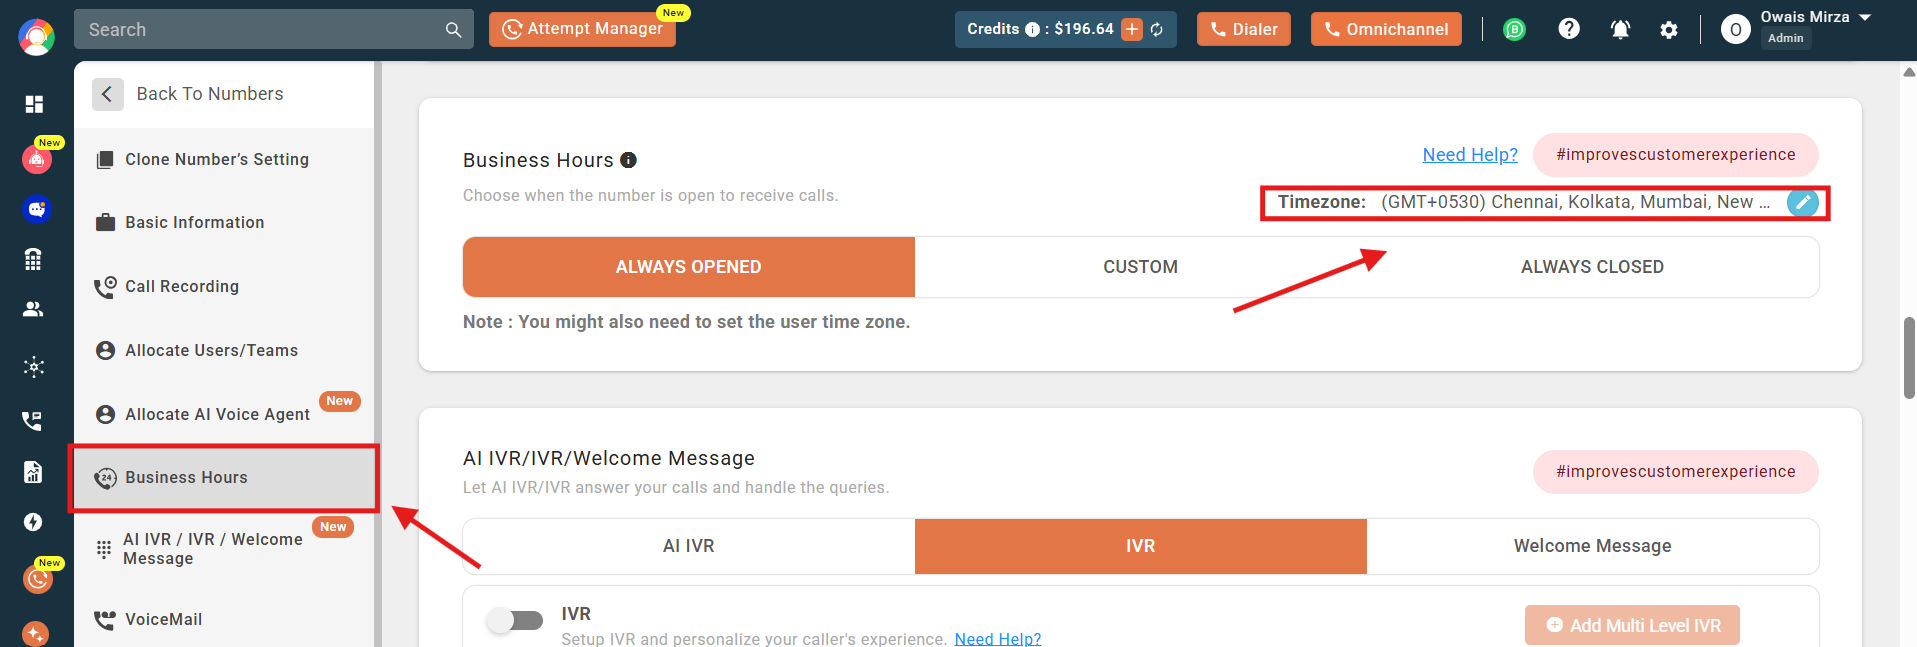Viewport: 1917px width, 647px height.
Task: Open the integrations hub icon in sidebar
Action: click(34, 367)
